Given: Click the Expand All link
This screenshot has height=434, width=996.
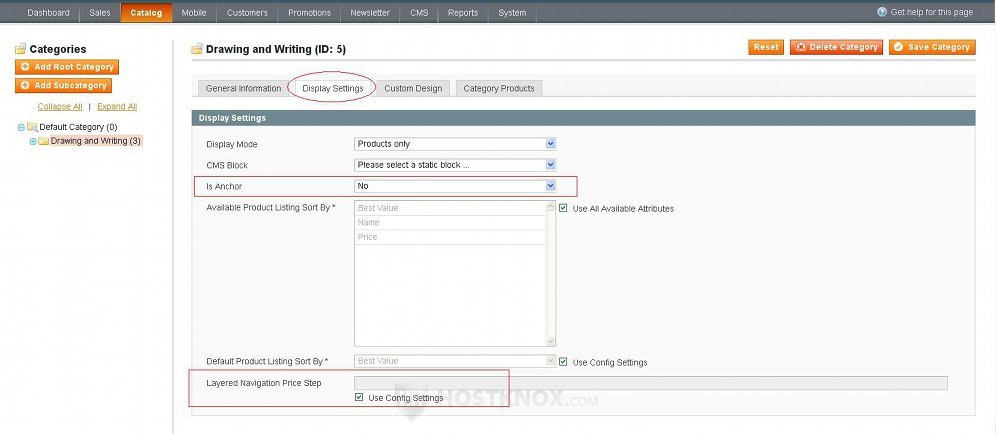Looking at the screenshot, I should coord(117,106).
